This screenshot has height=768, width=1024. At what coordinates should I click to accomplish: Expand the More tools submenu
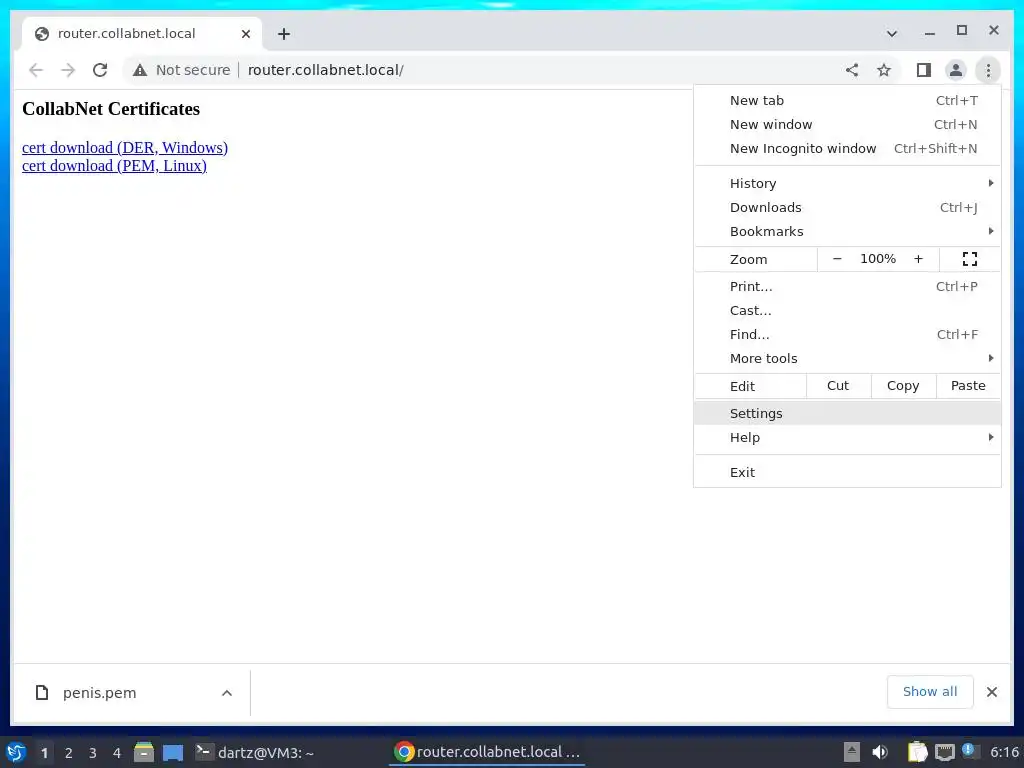pos(847,359)
